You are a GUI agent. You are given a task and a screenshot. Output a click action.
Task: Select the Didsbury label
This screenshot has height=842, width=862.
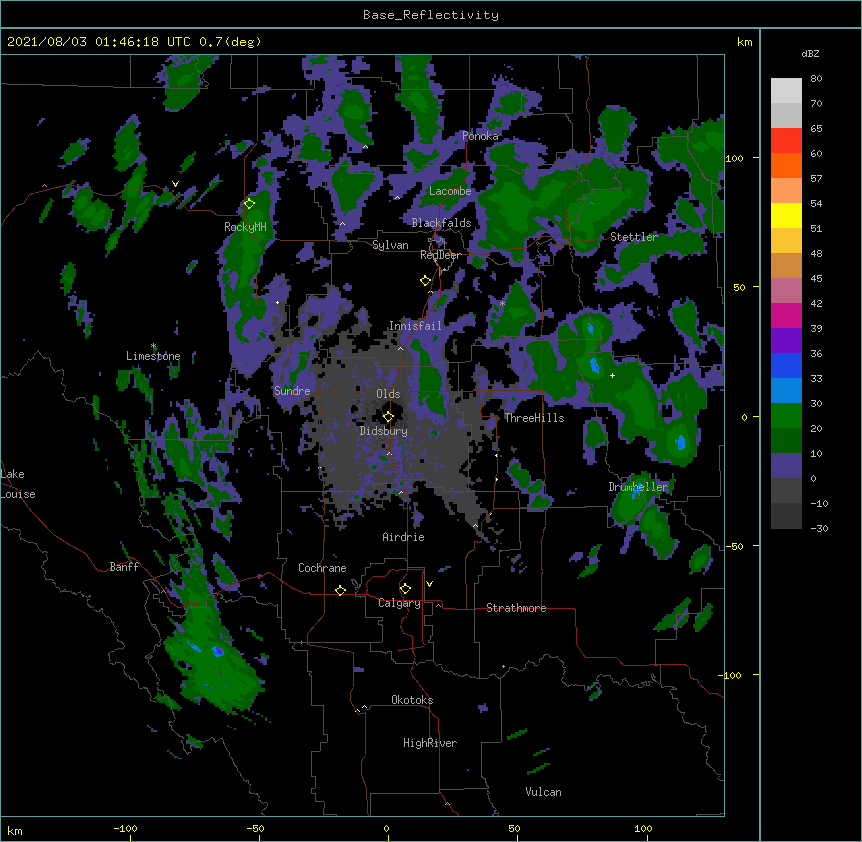[x=384, y=431]
